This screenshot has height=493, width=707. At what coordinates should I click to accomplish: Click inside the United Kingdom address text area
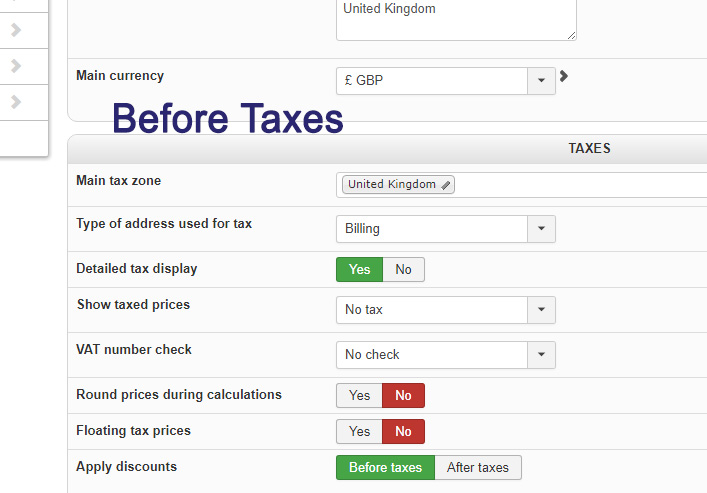[x=456, y=20]
